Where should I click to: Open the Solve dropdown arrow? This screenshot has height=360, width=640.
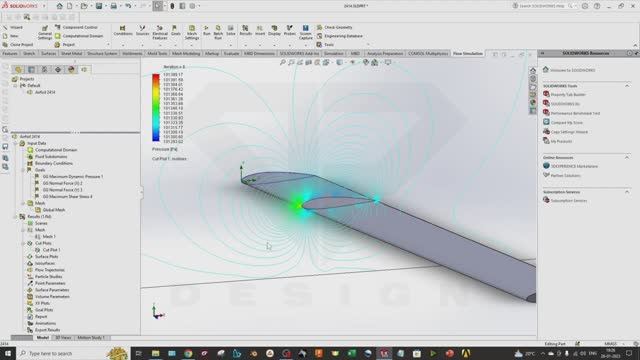[x=231, y=44]
